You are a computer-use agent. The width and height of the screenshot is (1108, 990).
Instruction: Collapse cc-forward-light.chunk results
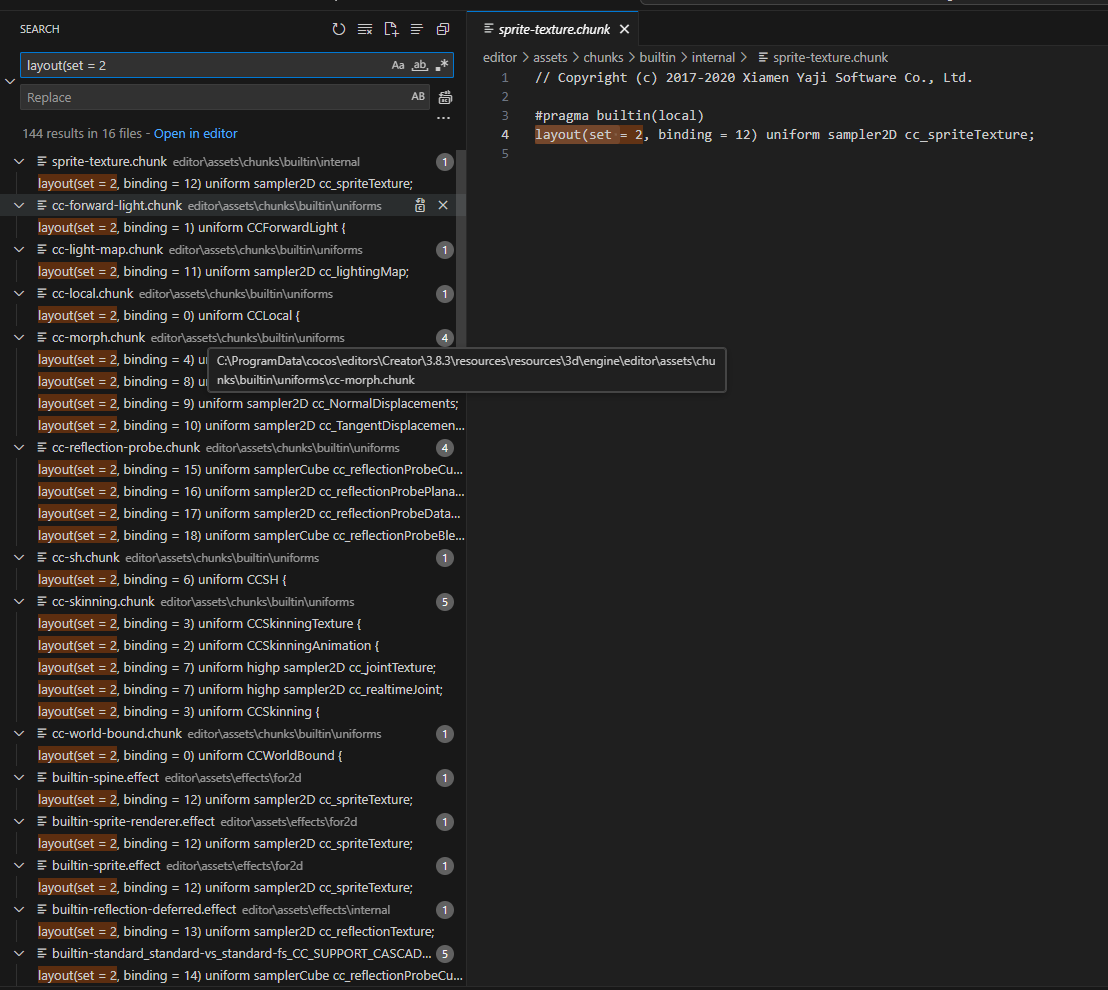(19, 206)
